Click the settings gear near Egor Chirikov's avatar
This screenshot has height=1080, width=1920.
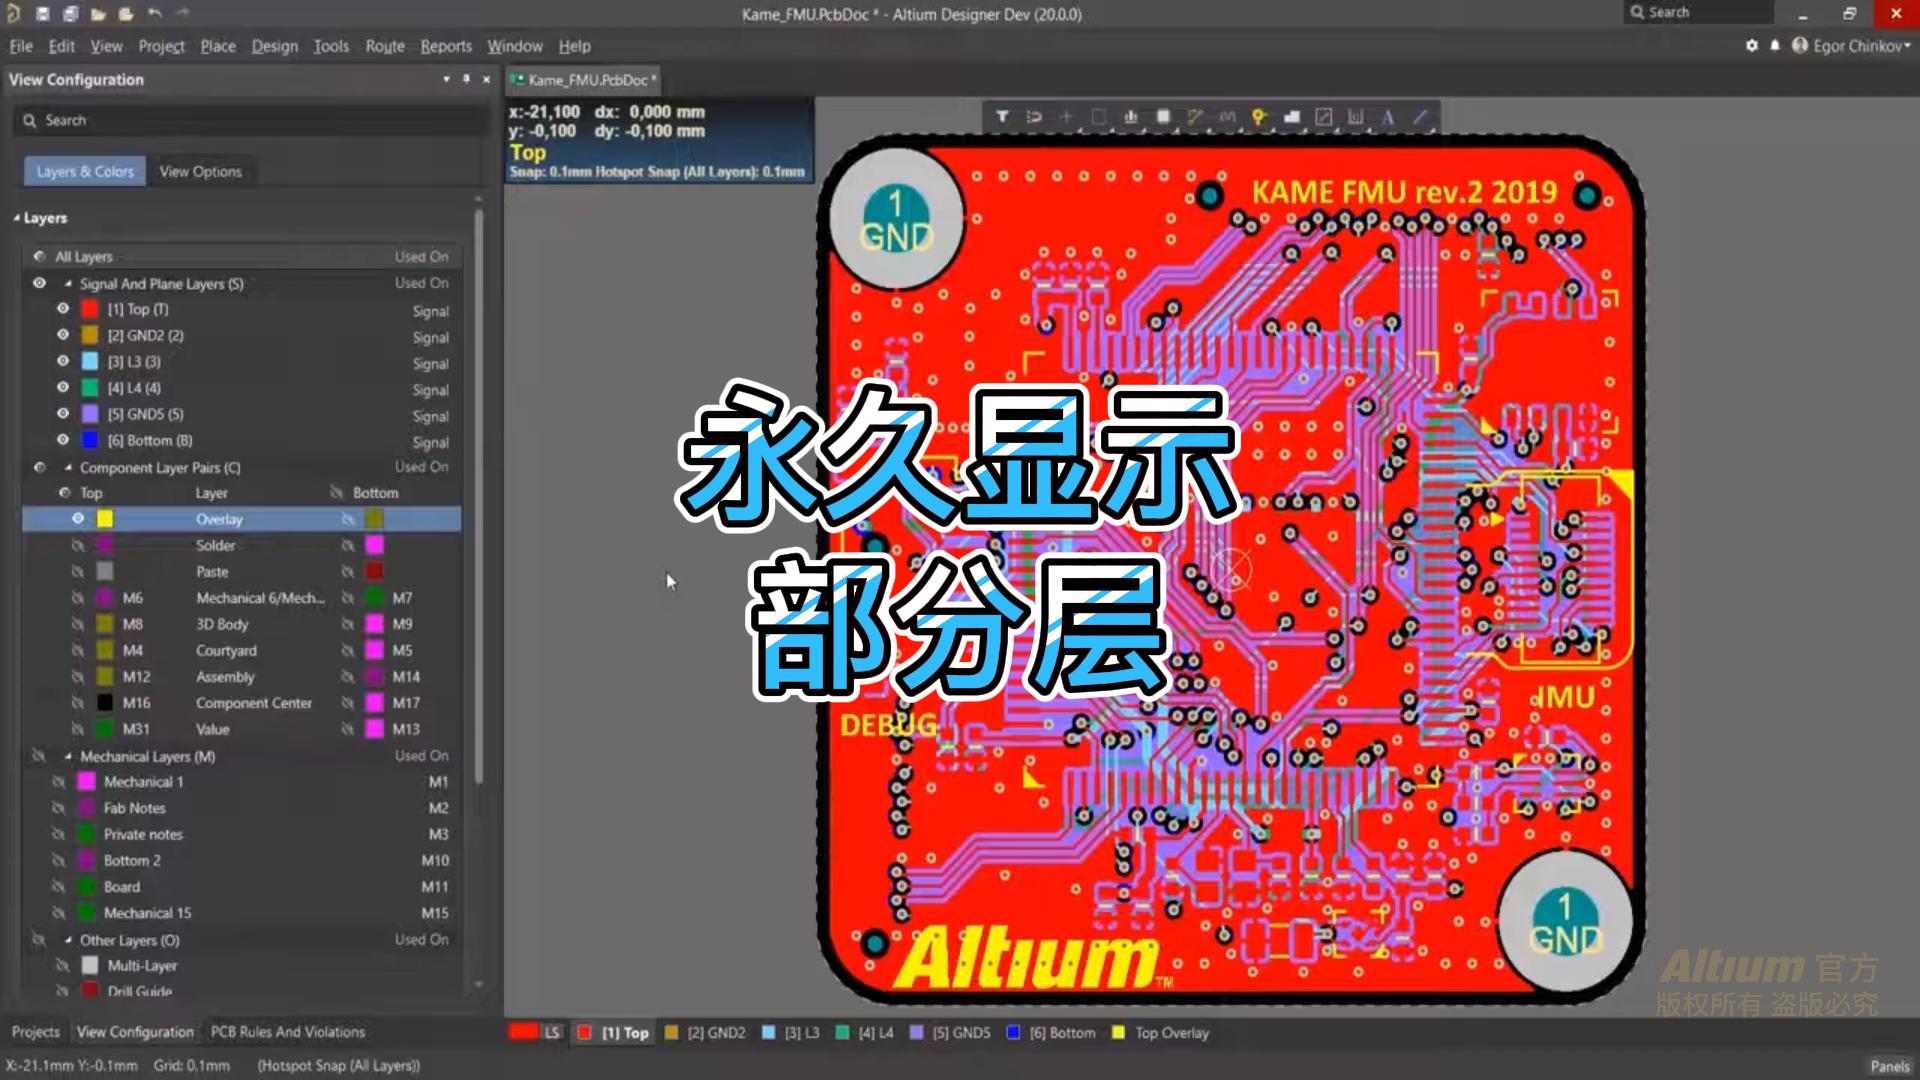[1753, 46]
